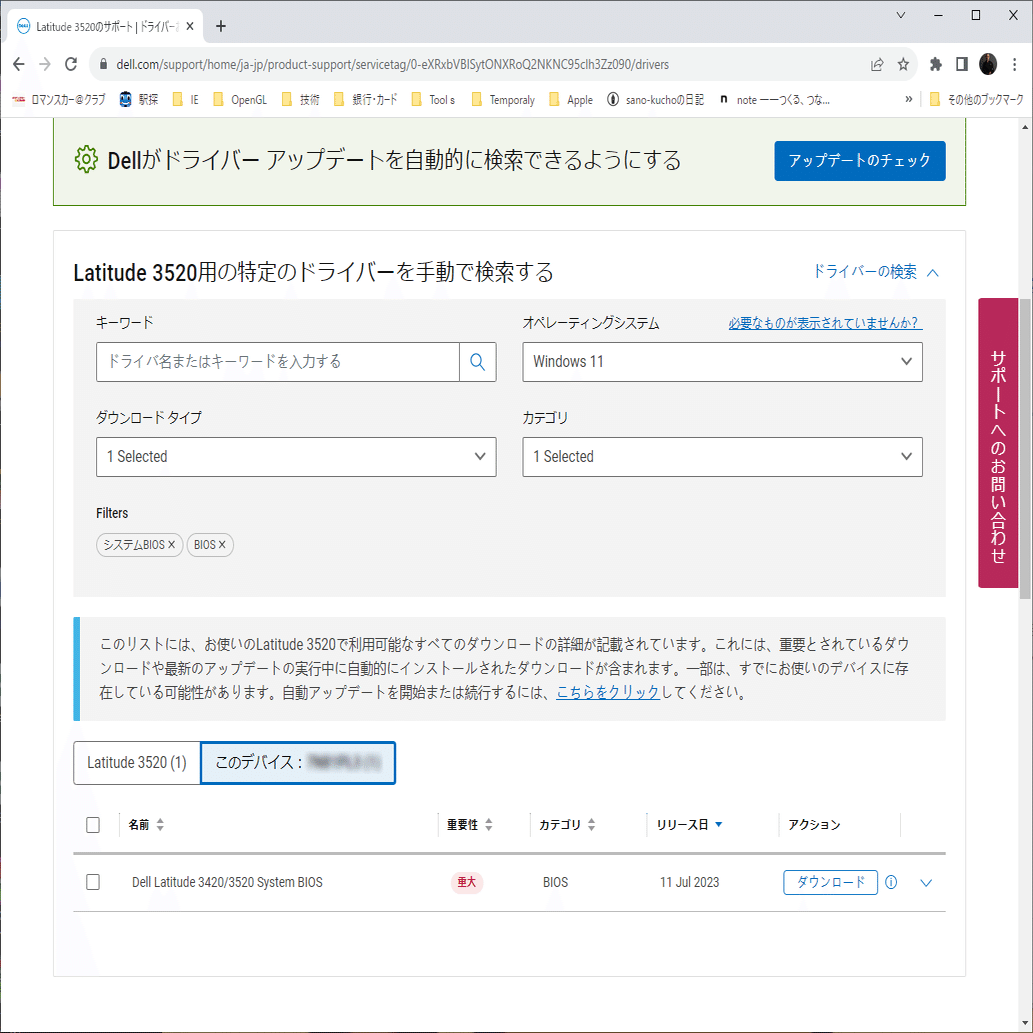
Task: Click the magnifier icon in the keyword field
Action: (477, 362)
